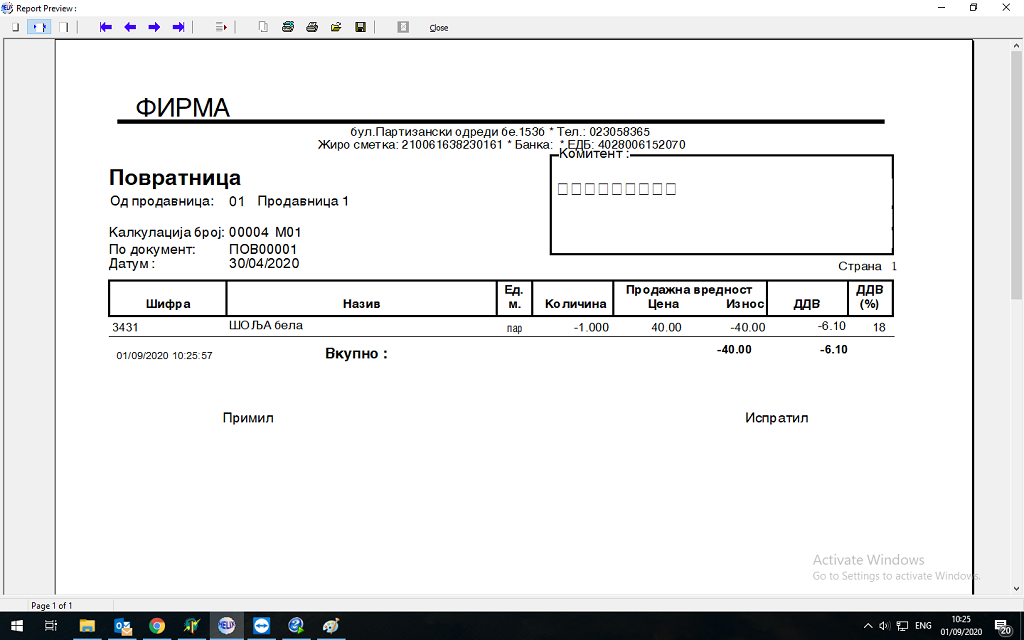Open the printer setup icon
The image size is (1024, 640).
click(287, 27)
